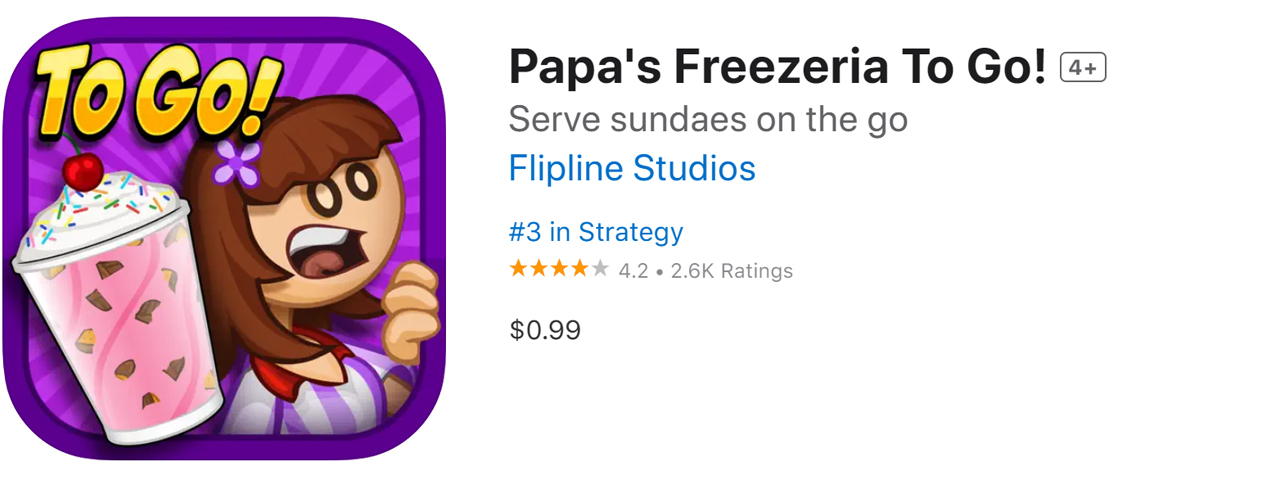Click the third orange rating star
1280x477 pixels.
pos(559,269)
